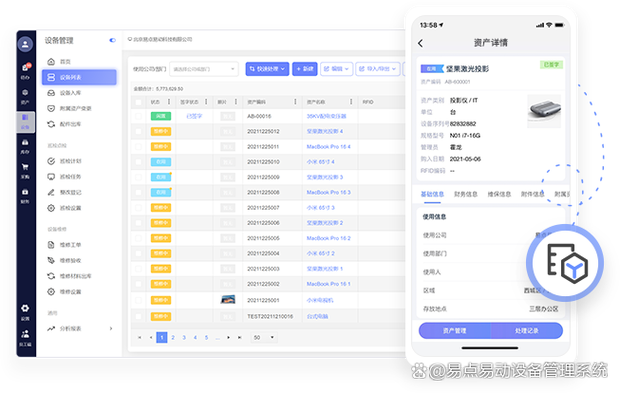Expand the 编辑 dropdown button
The height and width of the screenshot is (393, 620).
pyautogui.click(x=336, y=69)
